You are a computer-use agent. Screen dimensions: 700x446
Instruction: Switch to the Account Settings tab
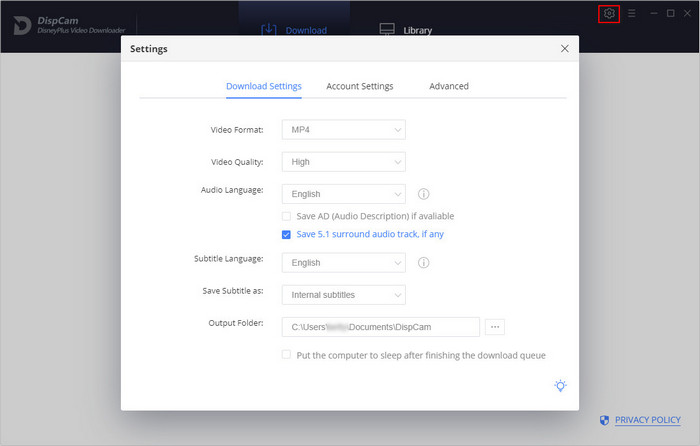(359, 86)
